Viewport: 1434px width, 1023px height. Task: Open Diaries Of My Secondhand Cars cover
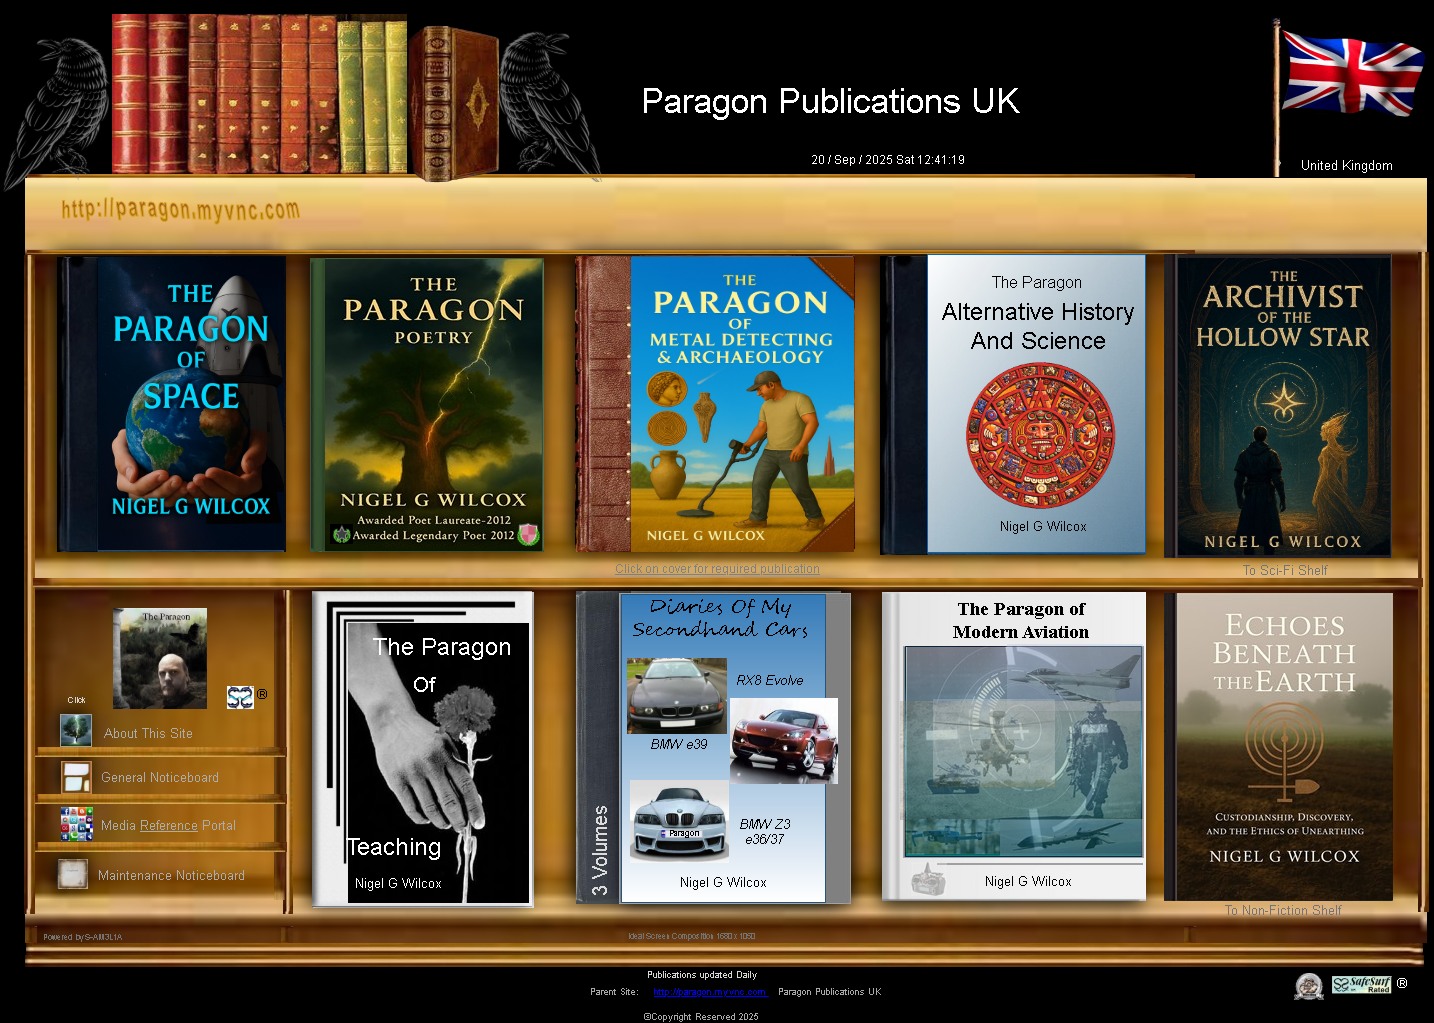[x=714, y=748]
